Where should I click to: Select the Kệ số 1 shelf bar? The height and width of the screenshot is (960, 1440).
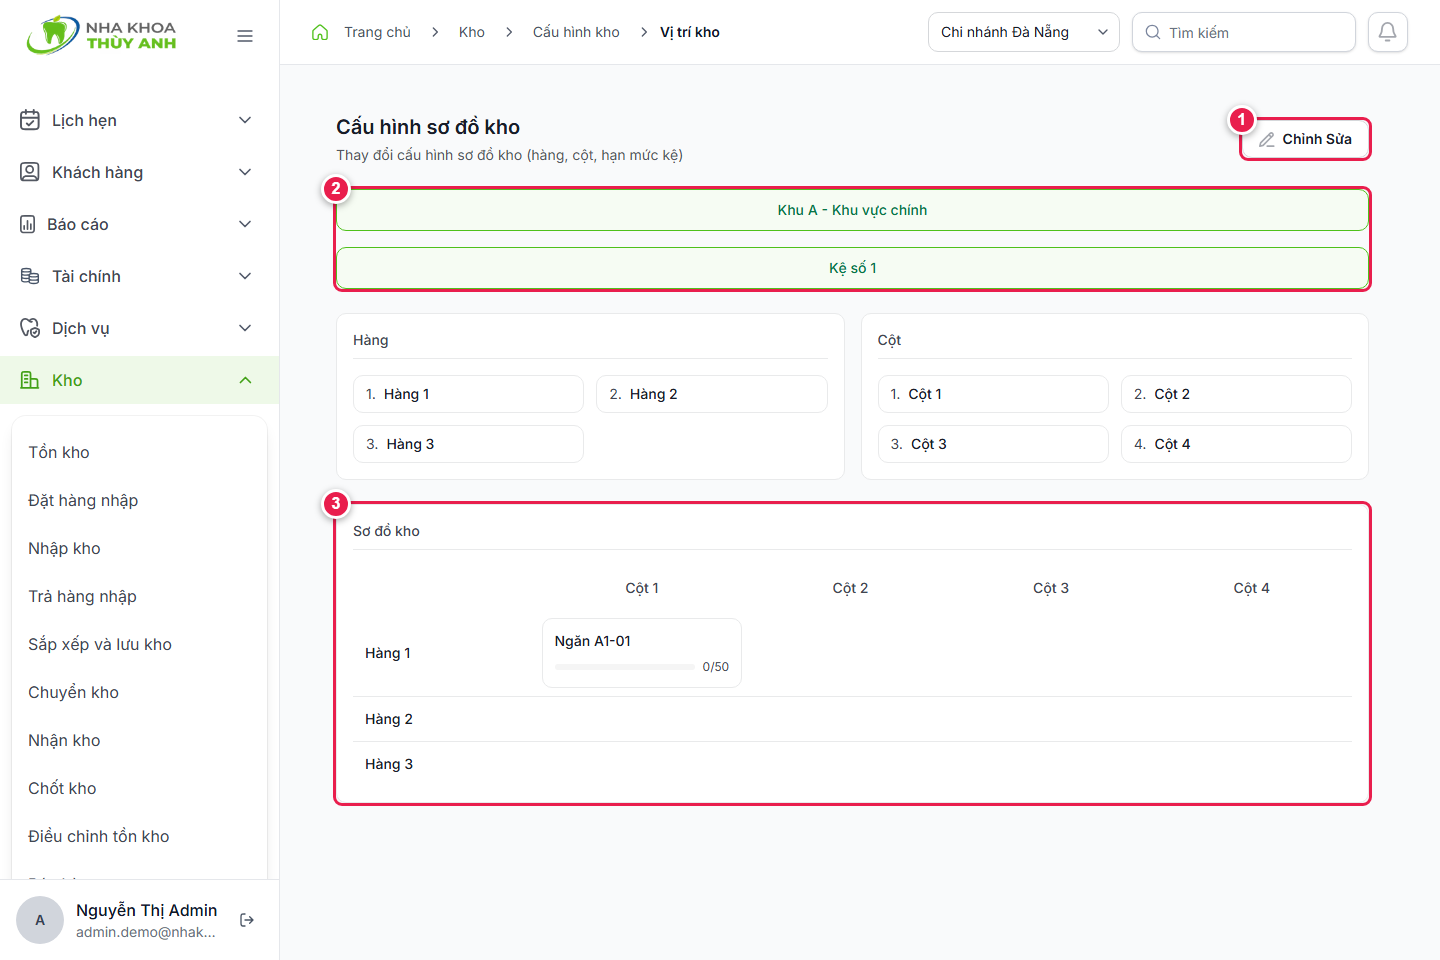click(x=852, y=268)
